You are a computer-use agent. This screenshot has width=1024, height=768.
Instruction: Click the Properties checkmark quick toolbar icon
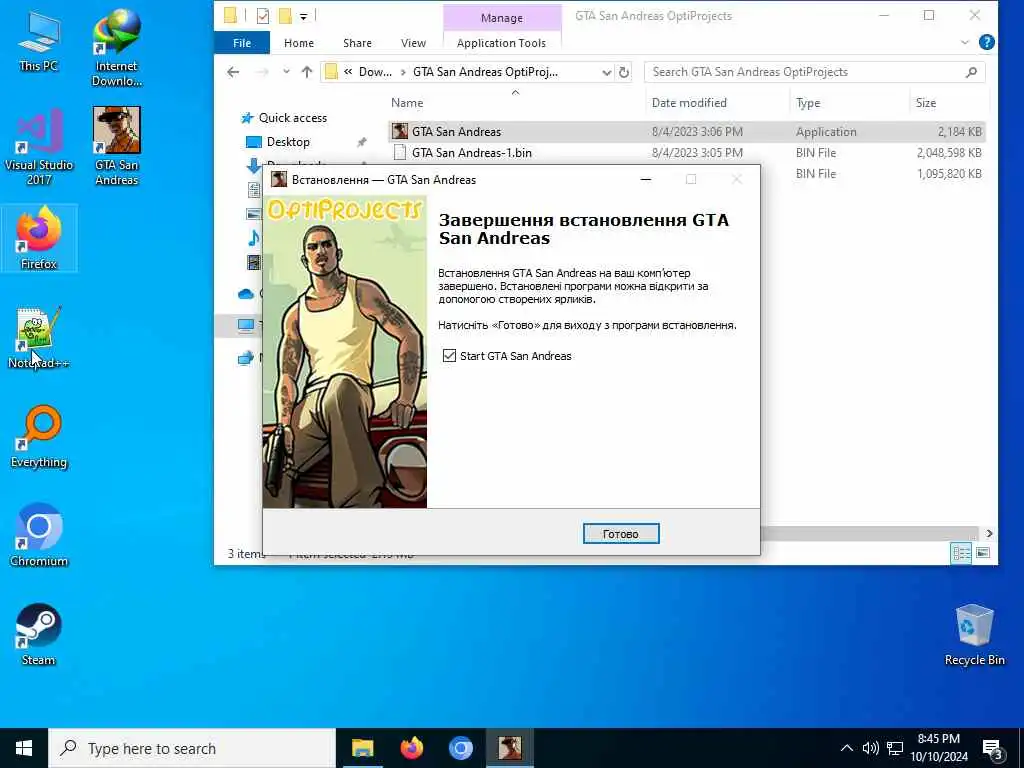click(x=263, y=16)
